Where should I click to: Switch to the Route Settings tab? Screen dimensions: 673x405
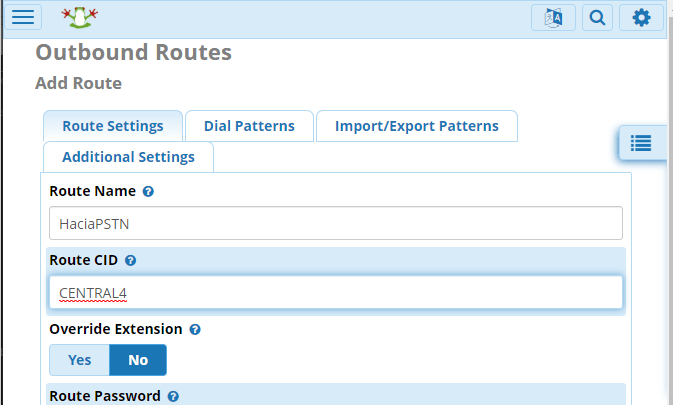point(113,126)
